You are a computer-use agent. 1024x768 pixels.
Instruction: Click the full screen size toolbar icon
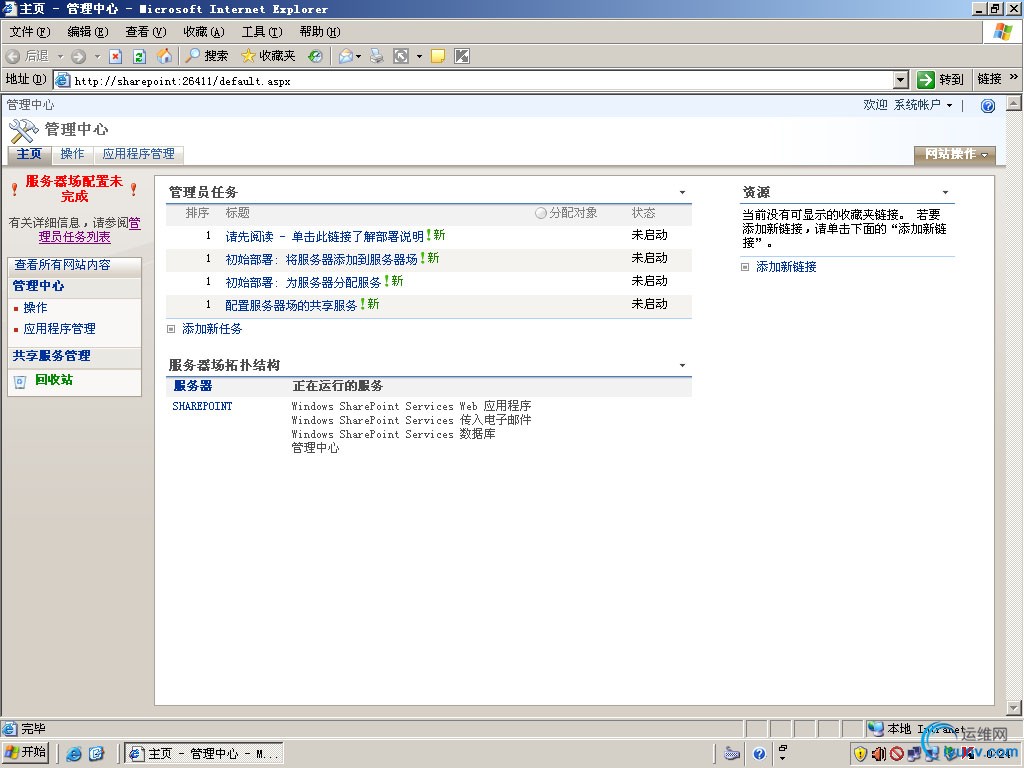point(401,57)
